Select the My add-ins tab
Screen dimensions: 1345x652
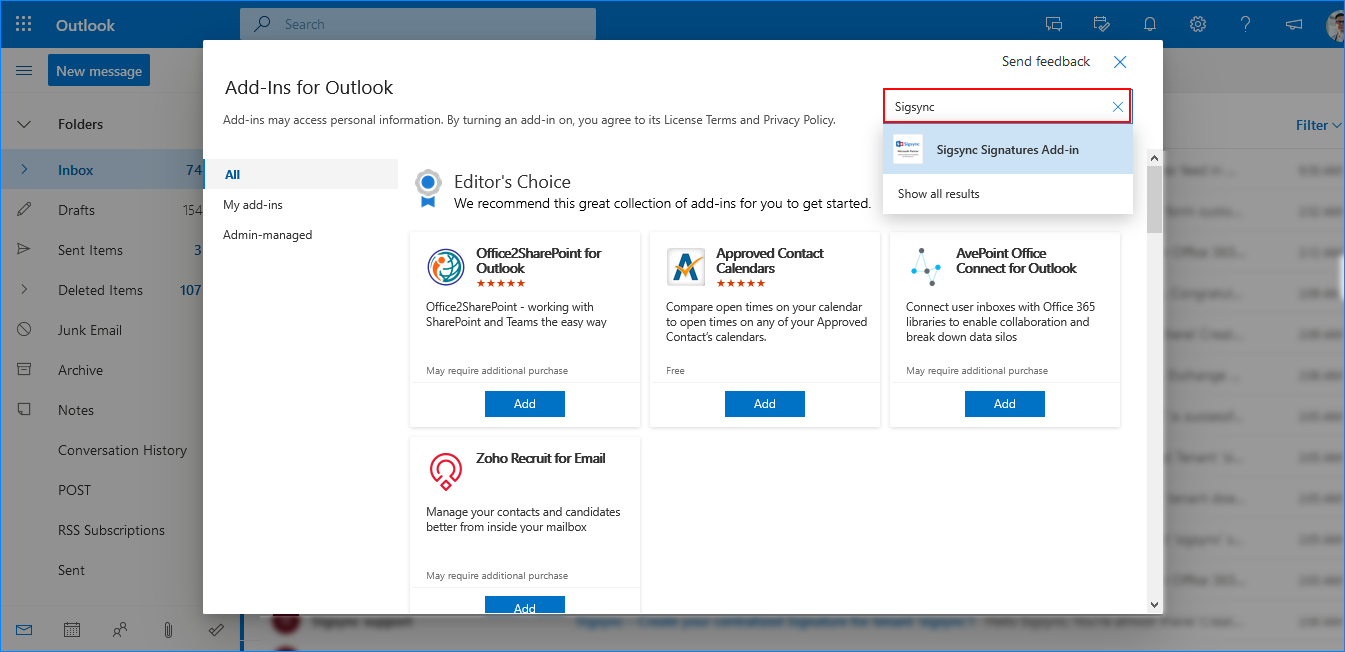253,205
